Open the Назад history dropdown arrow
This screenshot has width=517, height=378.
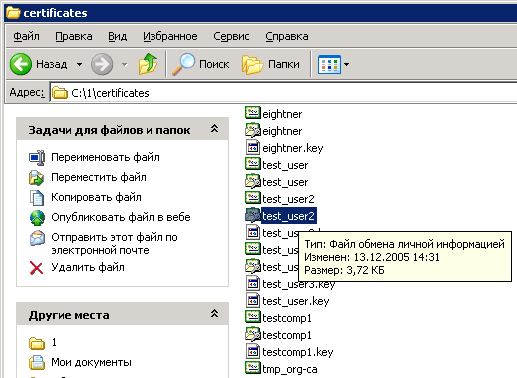[x=79, y=64]
